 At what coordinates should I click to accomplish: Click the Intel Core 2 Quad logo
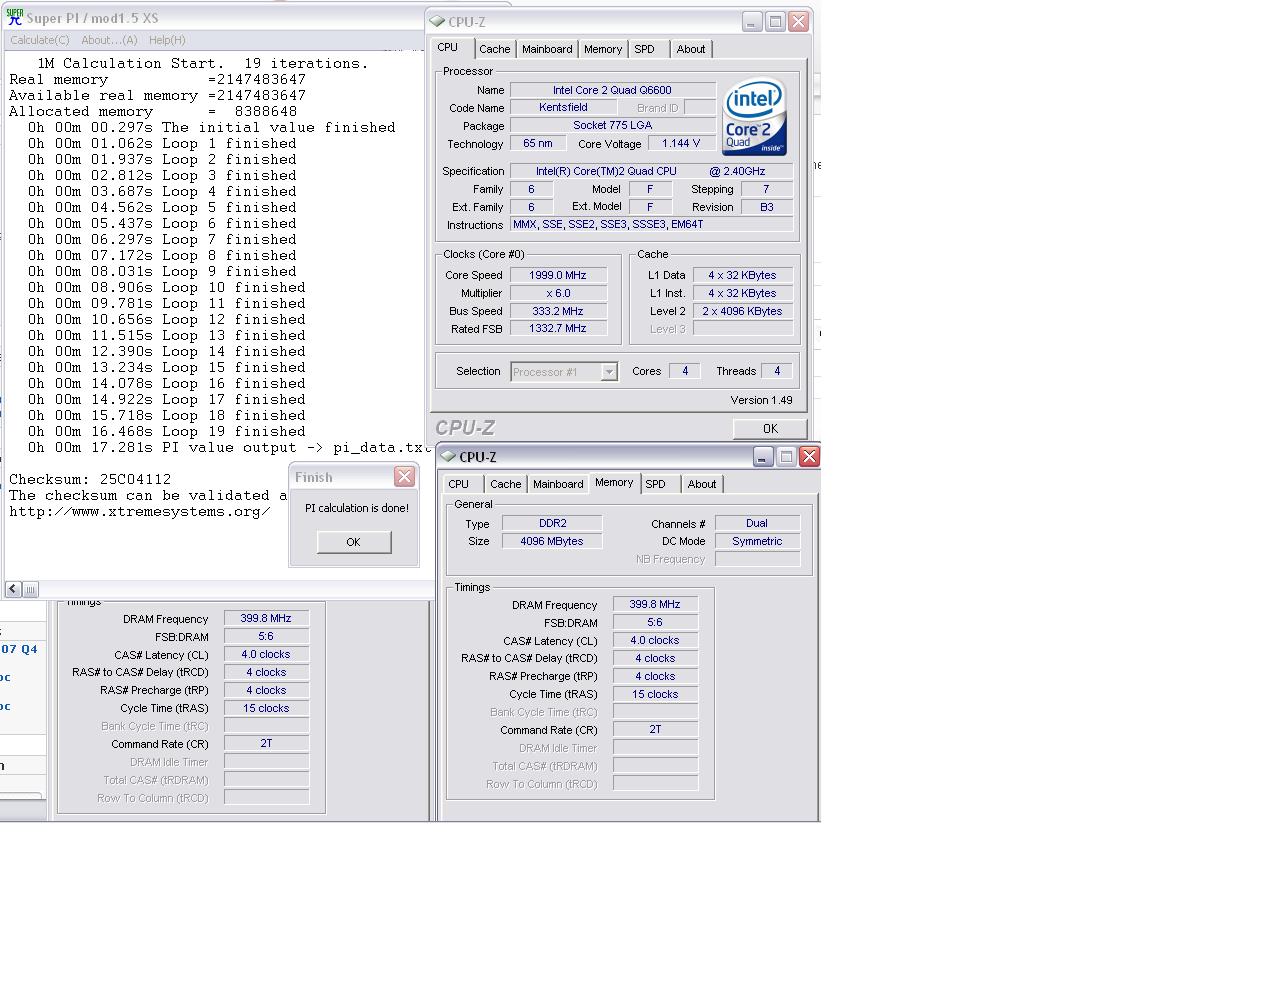[754, 118]
